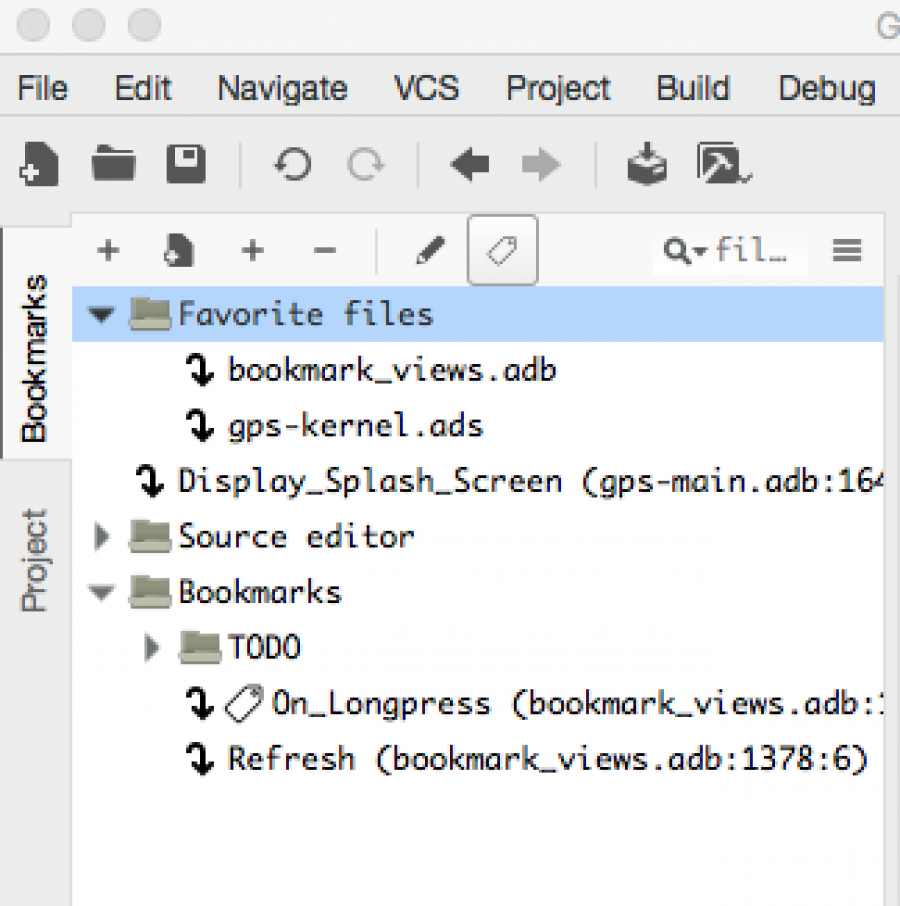900x906 pixels.
Task: Open bookmark gps-kernel.ads
Action: coord(355,426)
